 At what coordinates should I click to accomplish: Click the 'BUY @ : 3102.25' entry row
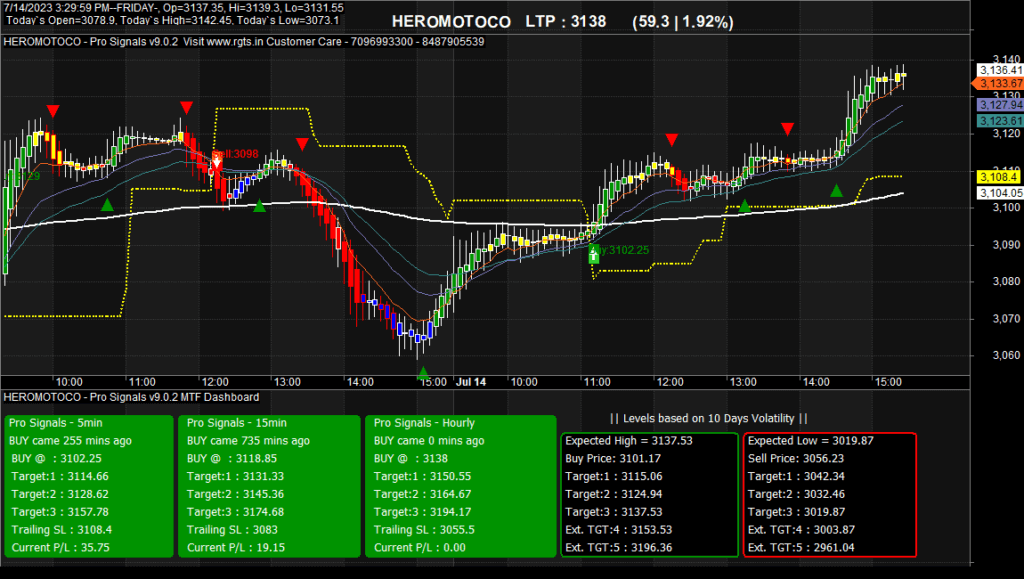[56, 458]
